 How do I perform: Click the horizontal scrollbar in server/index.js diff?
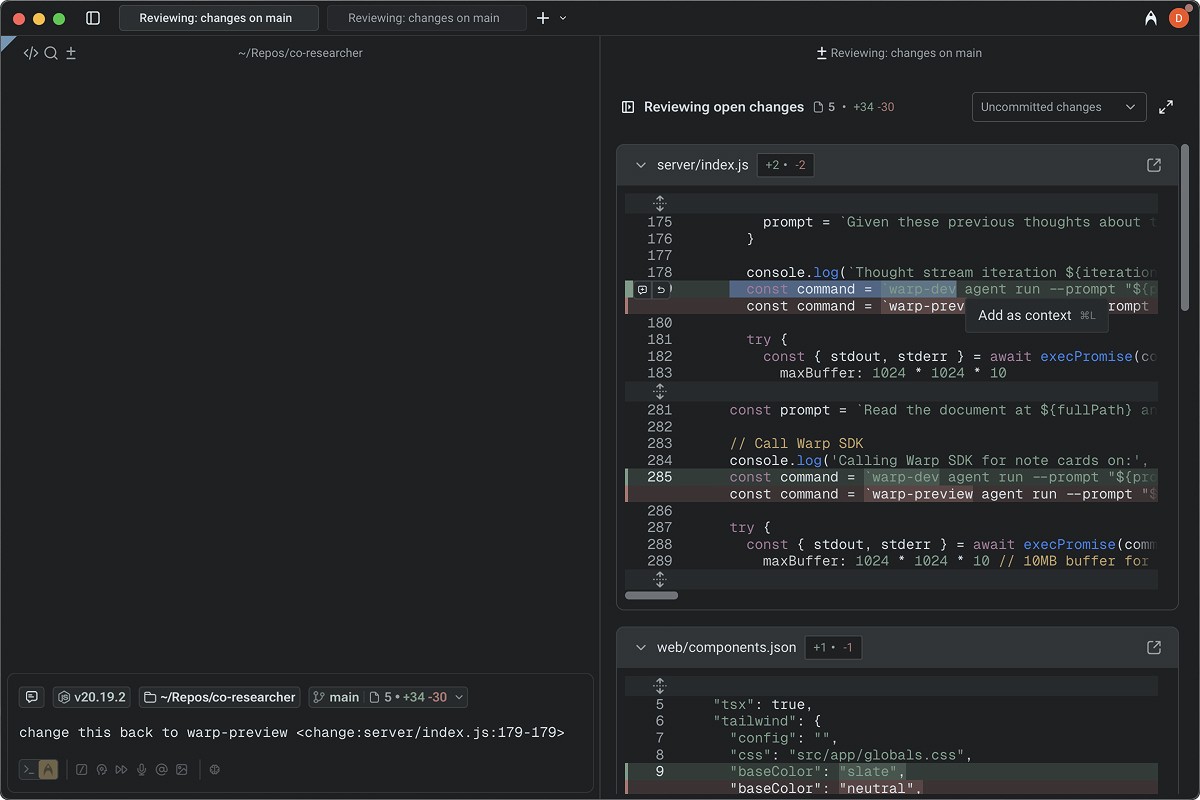coord(651,595)
